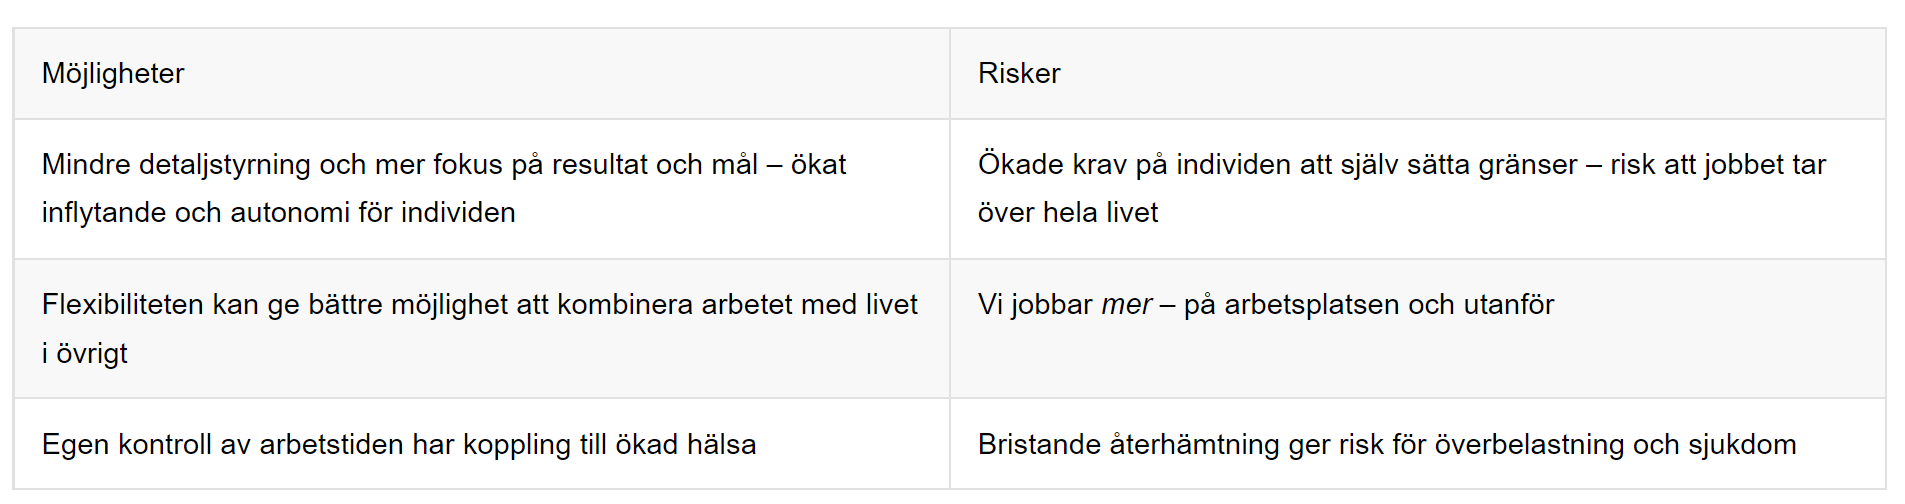
Task: Click the text 'över hela livet'
Action: tap(1068, 213)
